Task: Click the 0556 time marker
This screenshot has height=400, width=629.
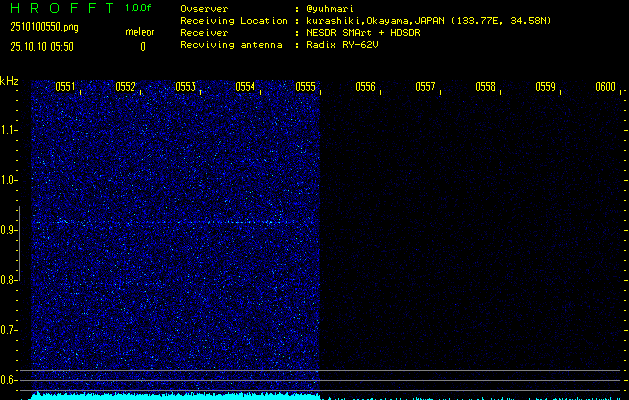Action: point(365,87)
